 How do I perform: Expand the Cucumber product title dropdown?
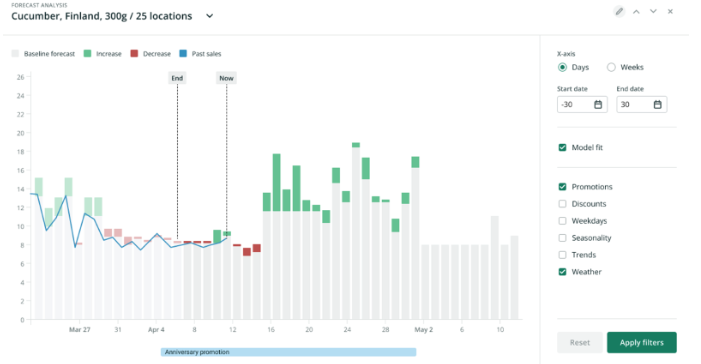pyautogui.click(x=209, y=16)
